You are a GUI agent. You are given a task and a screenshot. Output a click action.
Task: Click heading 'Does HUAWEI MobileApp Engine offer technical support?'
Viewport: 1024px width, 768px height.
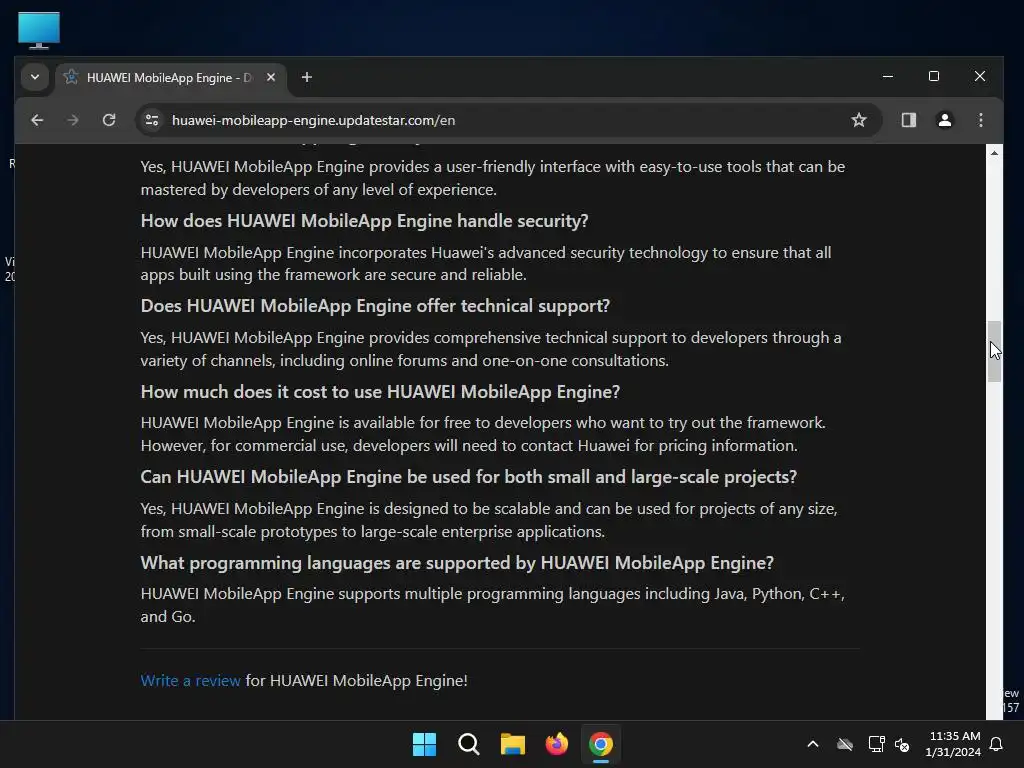(x=375, y=306)
